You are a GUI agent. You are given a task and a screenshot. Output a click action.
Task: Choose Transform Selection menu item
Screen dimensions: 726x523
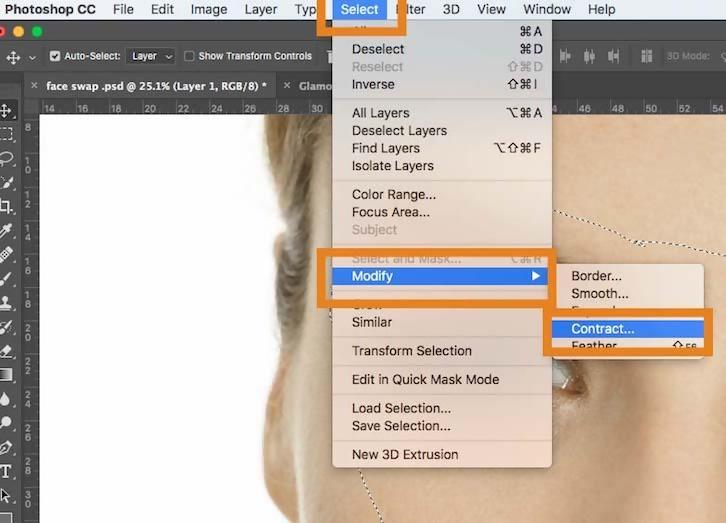442,351
